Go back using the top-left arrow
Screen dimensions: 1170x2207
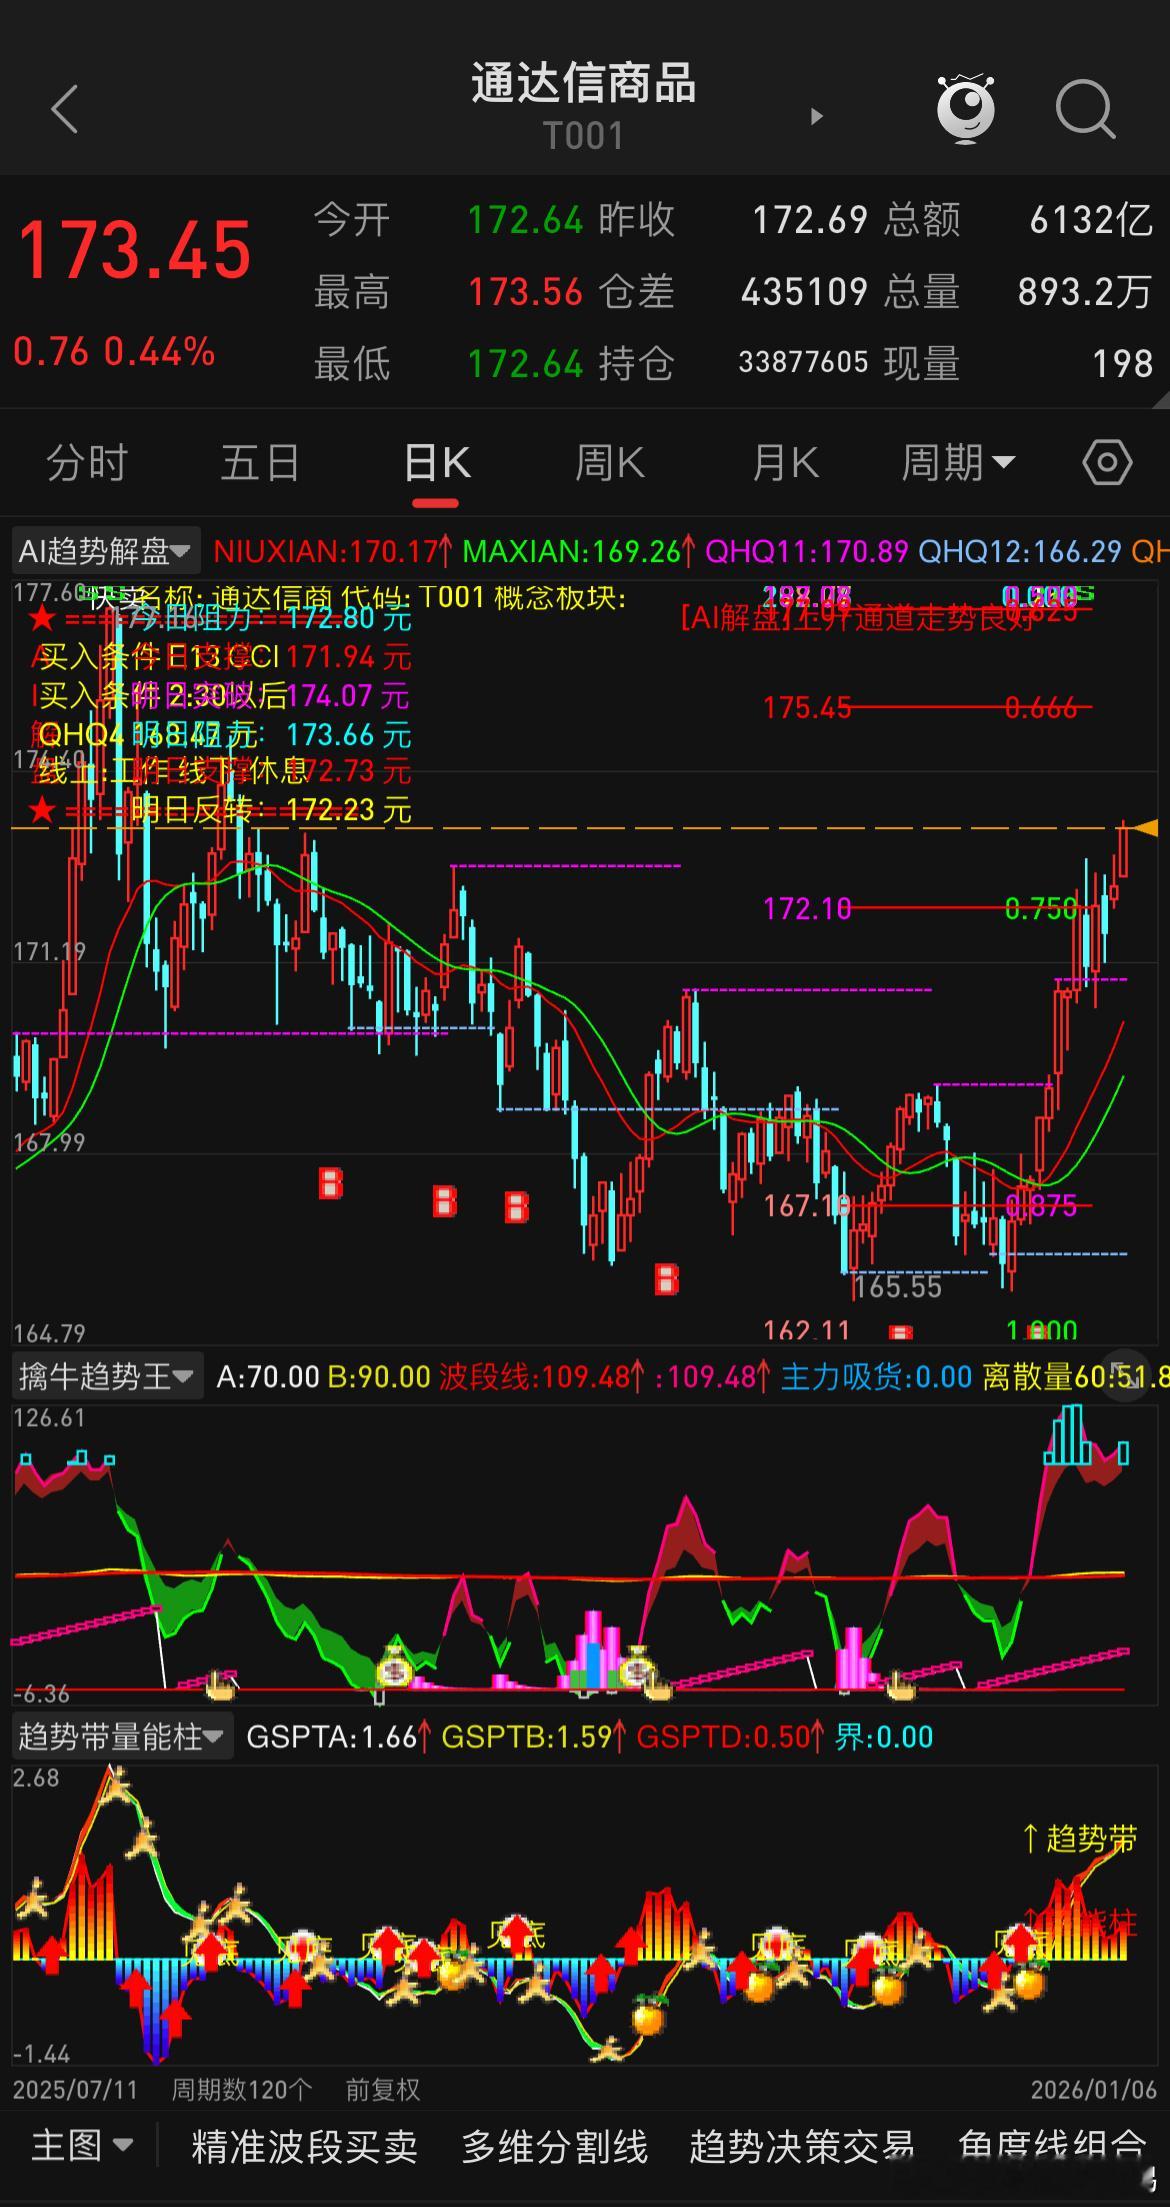65,108
